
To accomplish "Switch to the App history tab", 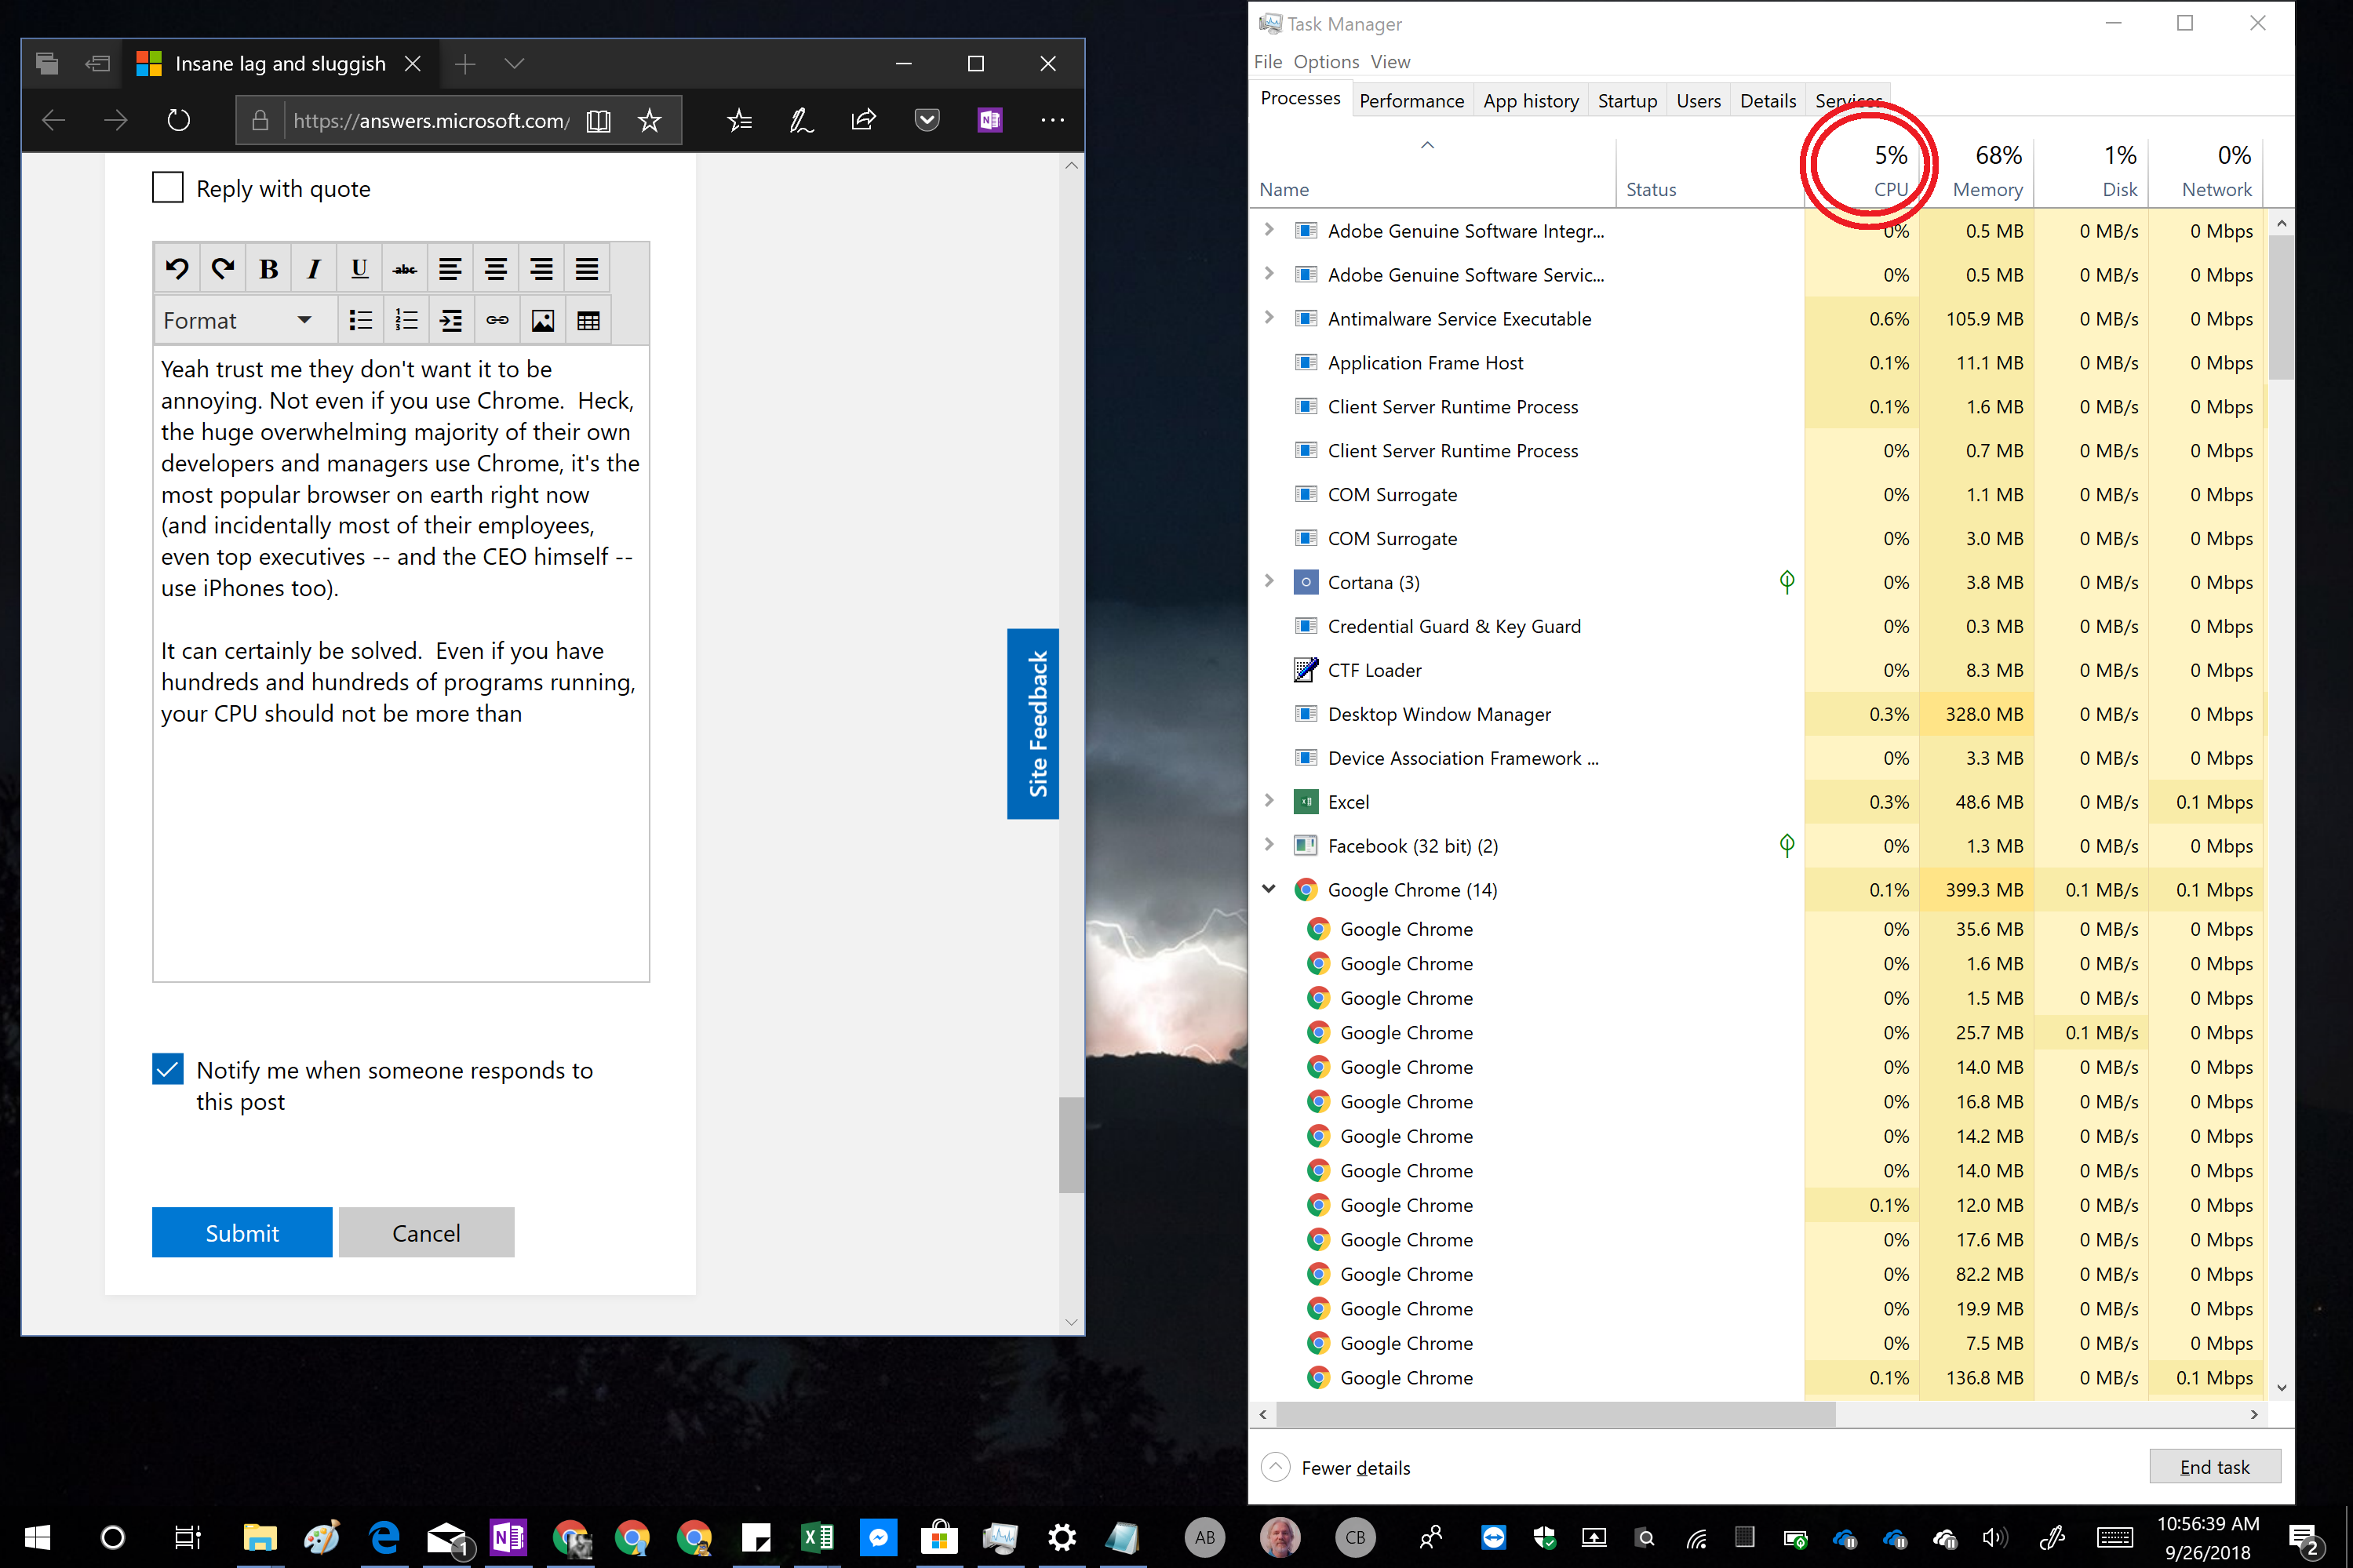I will [1530, 101].
